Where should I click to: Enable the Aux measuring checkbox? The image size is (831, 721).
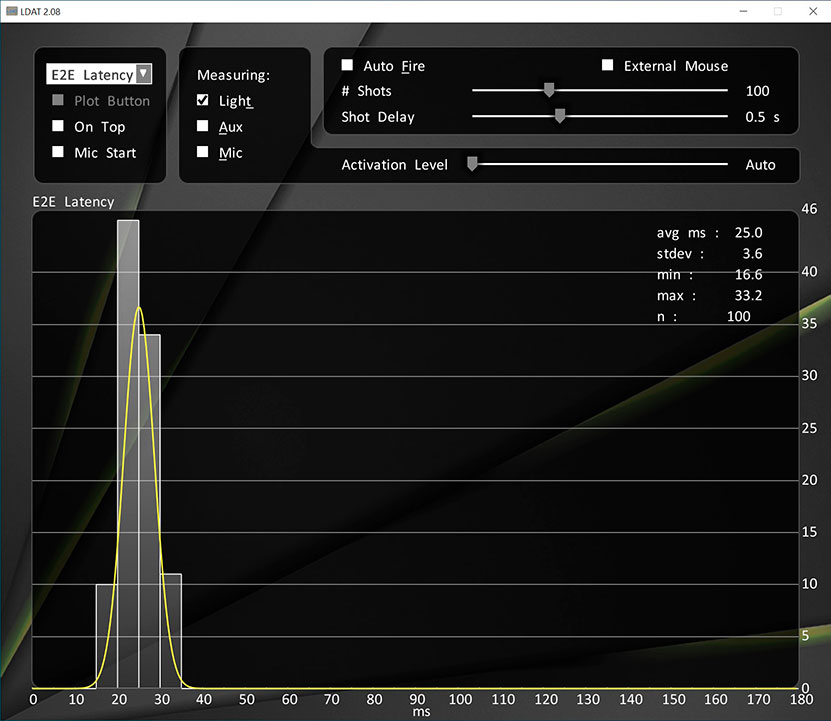pyautogui.click(x=202, y=126)
